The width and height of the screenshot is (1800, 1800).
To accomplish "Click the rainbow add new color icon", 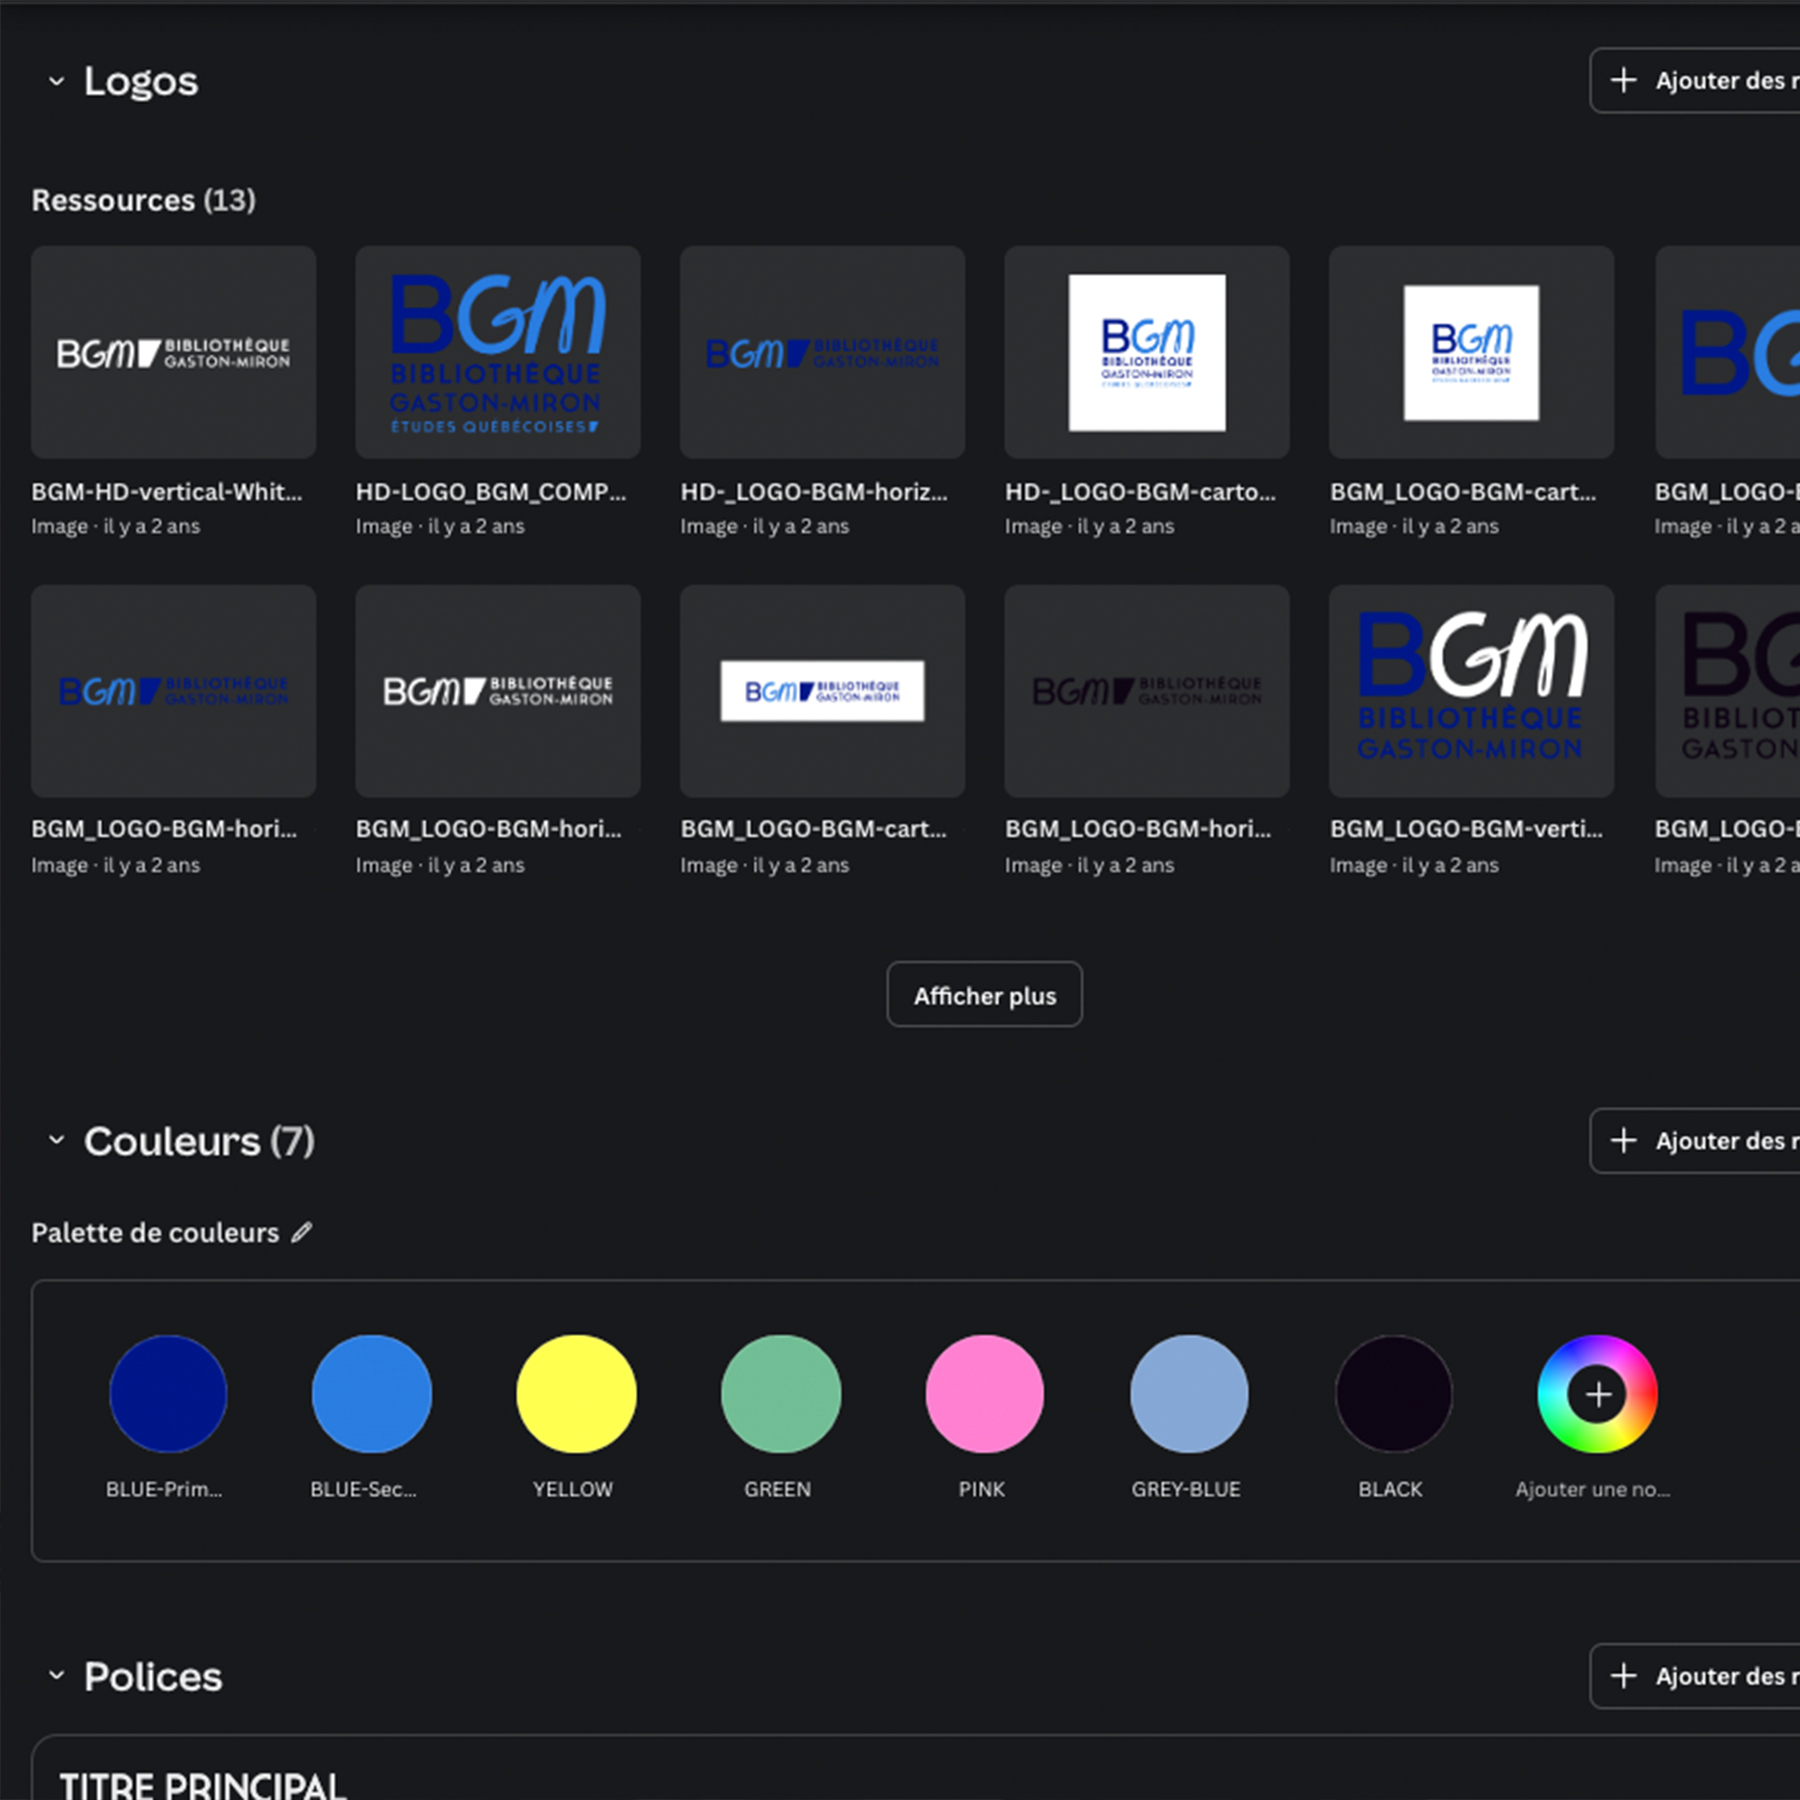I will click(x=1597, y=1393).
